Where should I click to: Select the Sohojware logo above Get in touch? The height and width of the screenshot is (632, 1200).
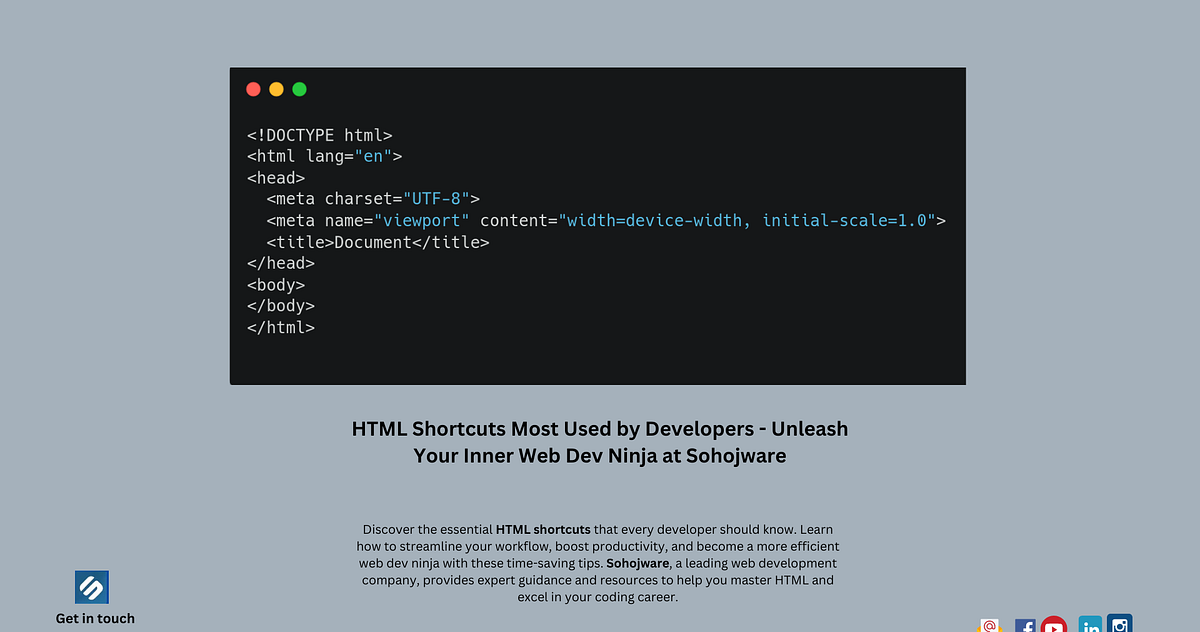(91, 586)
